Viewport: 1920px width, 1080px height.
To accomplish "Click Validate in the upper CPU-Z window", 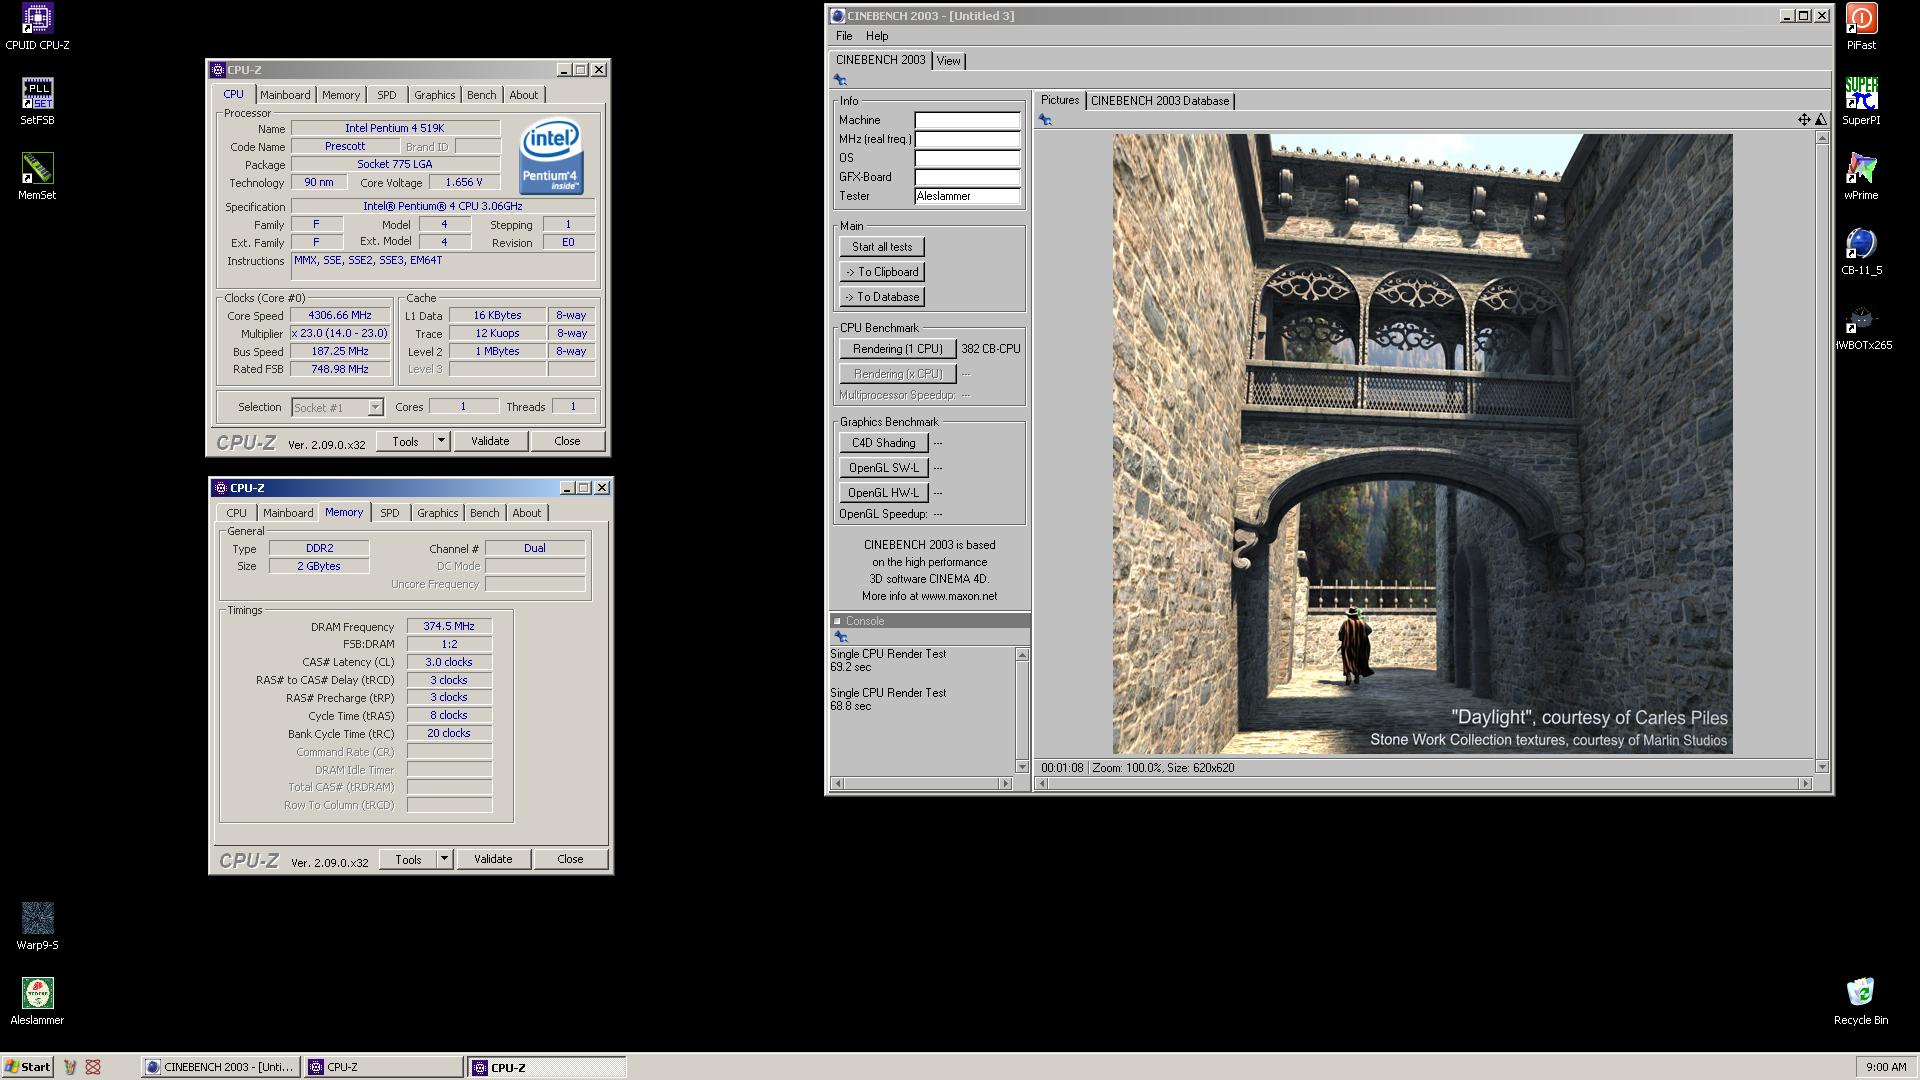I will (x=490, y=441).
